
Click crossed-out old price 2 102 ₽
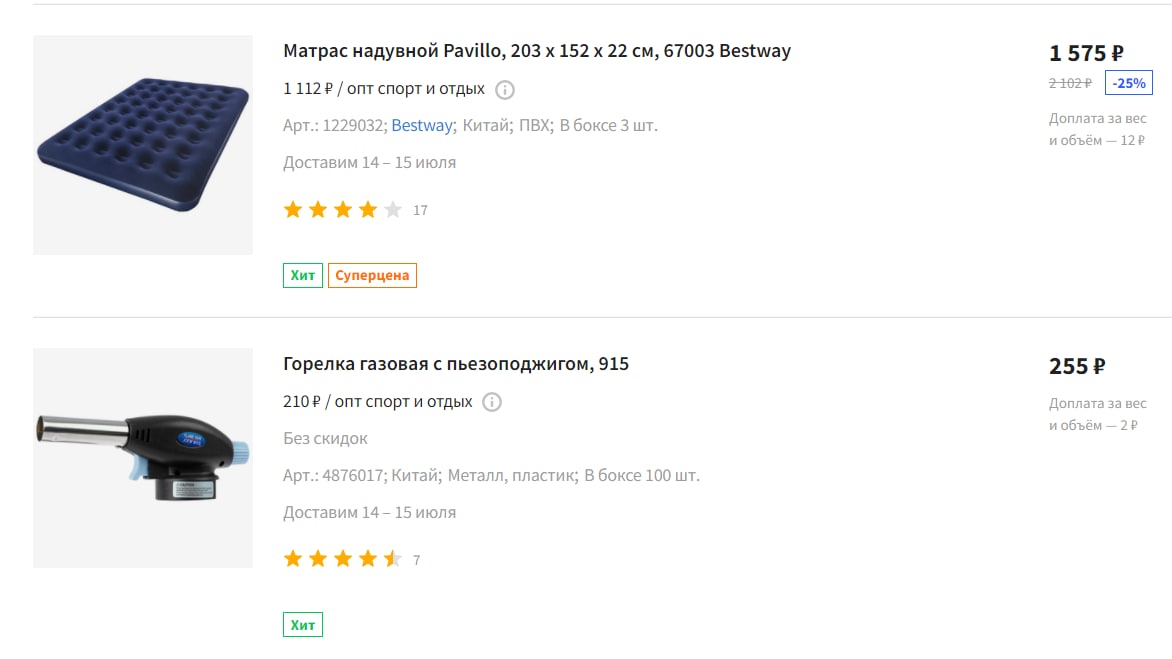pyautogui.click(x=1070, y=83)
